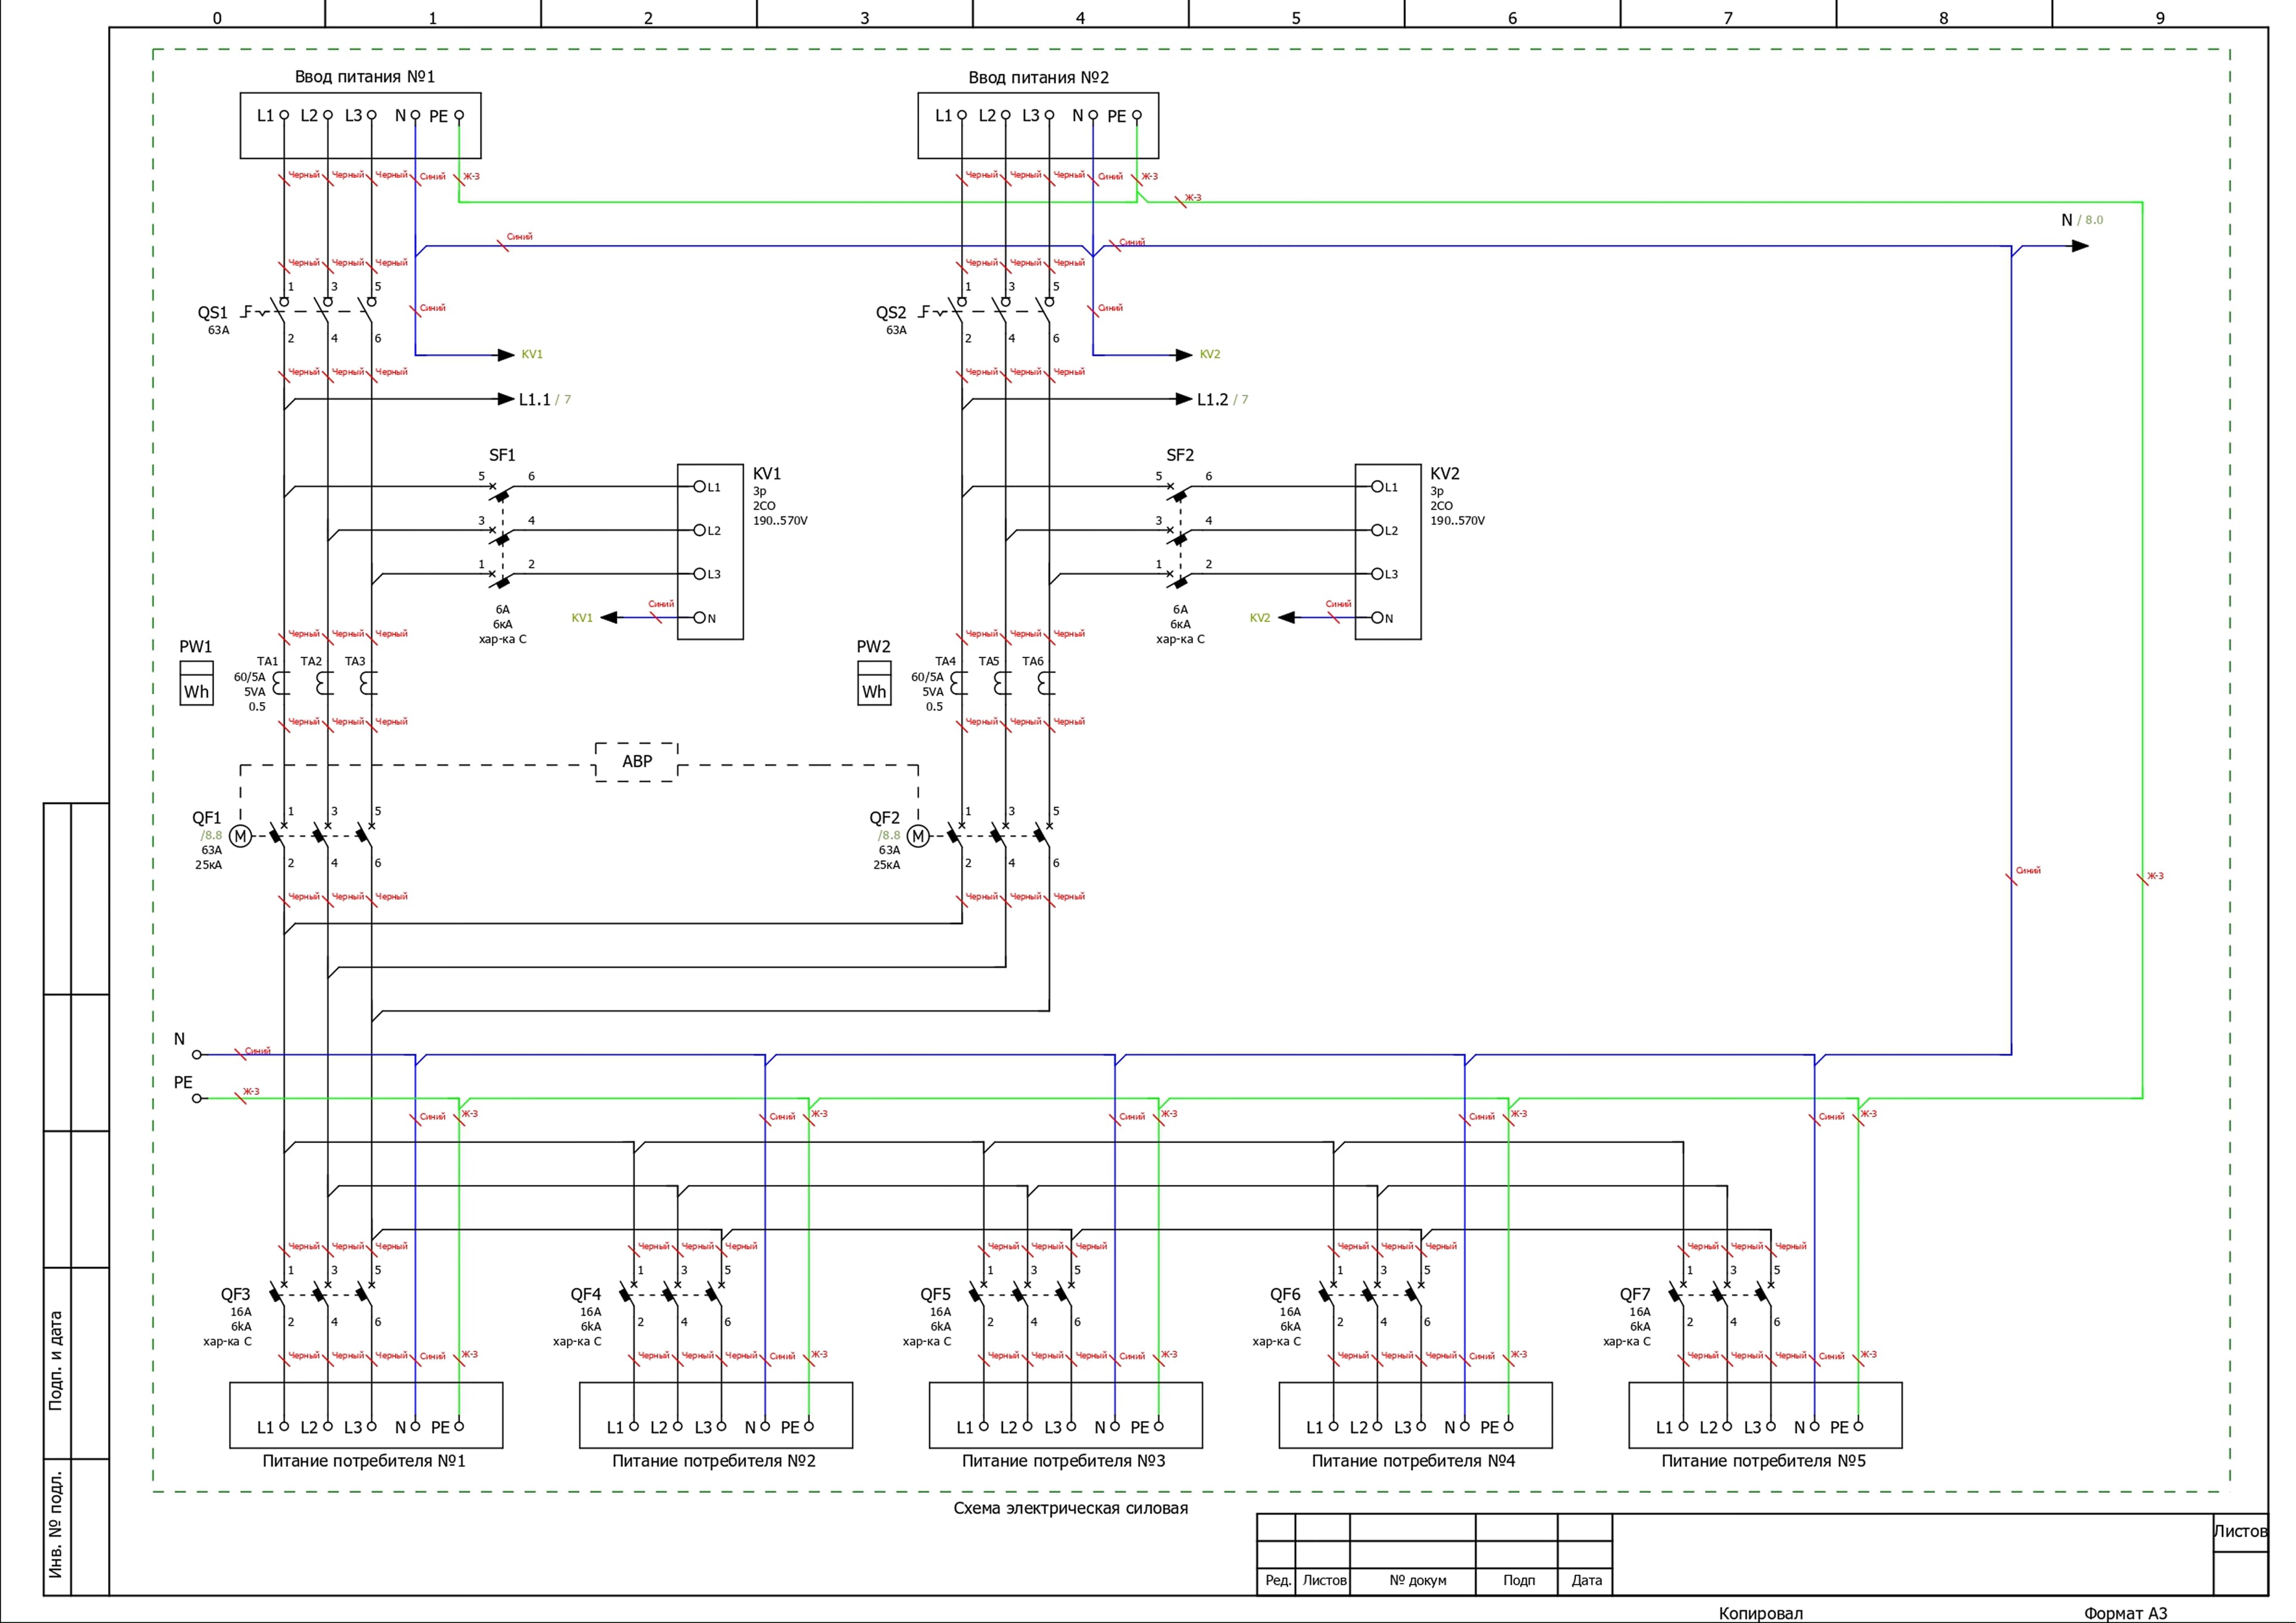Select QF1 motor drive M symbol
The height and width of the screenshot is (1623, 2296).
(x=240, y=836)
